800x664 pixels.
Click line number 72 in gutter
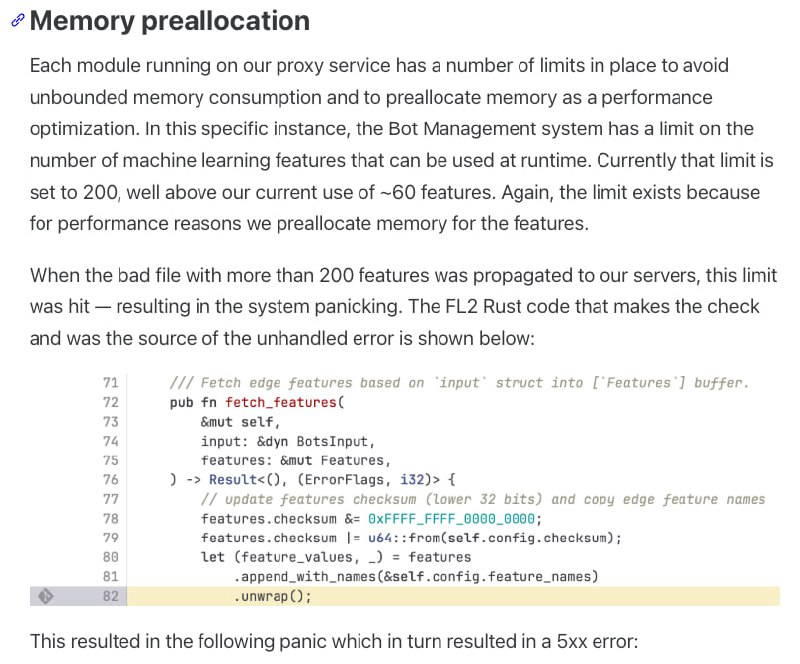click(x=110, y=403)
